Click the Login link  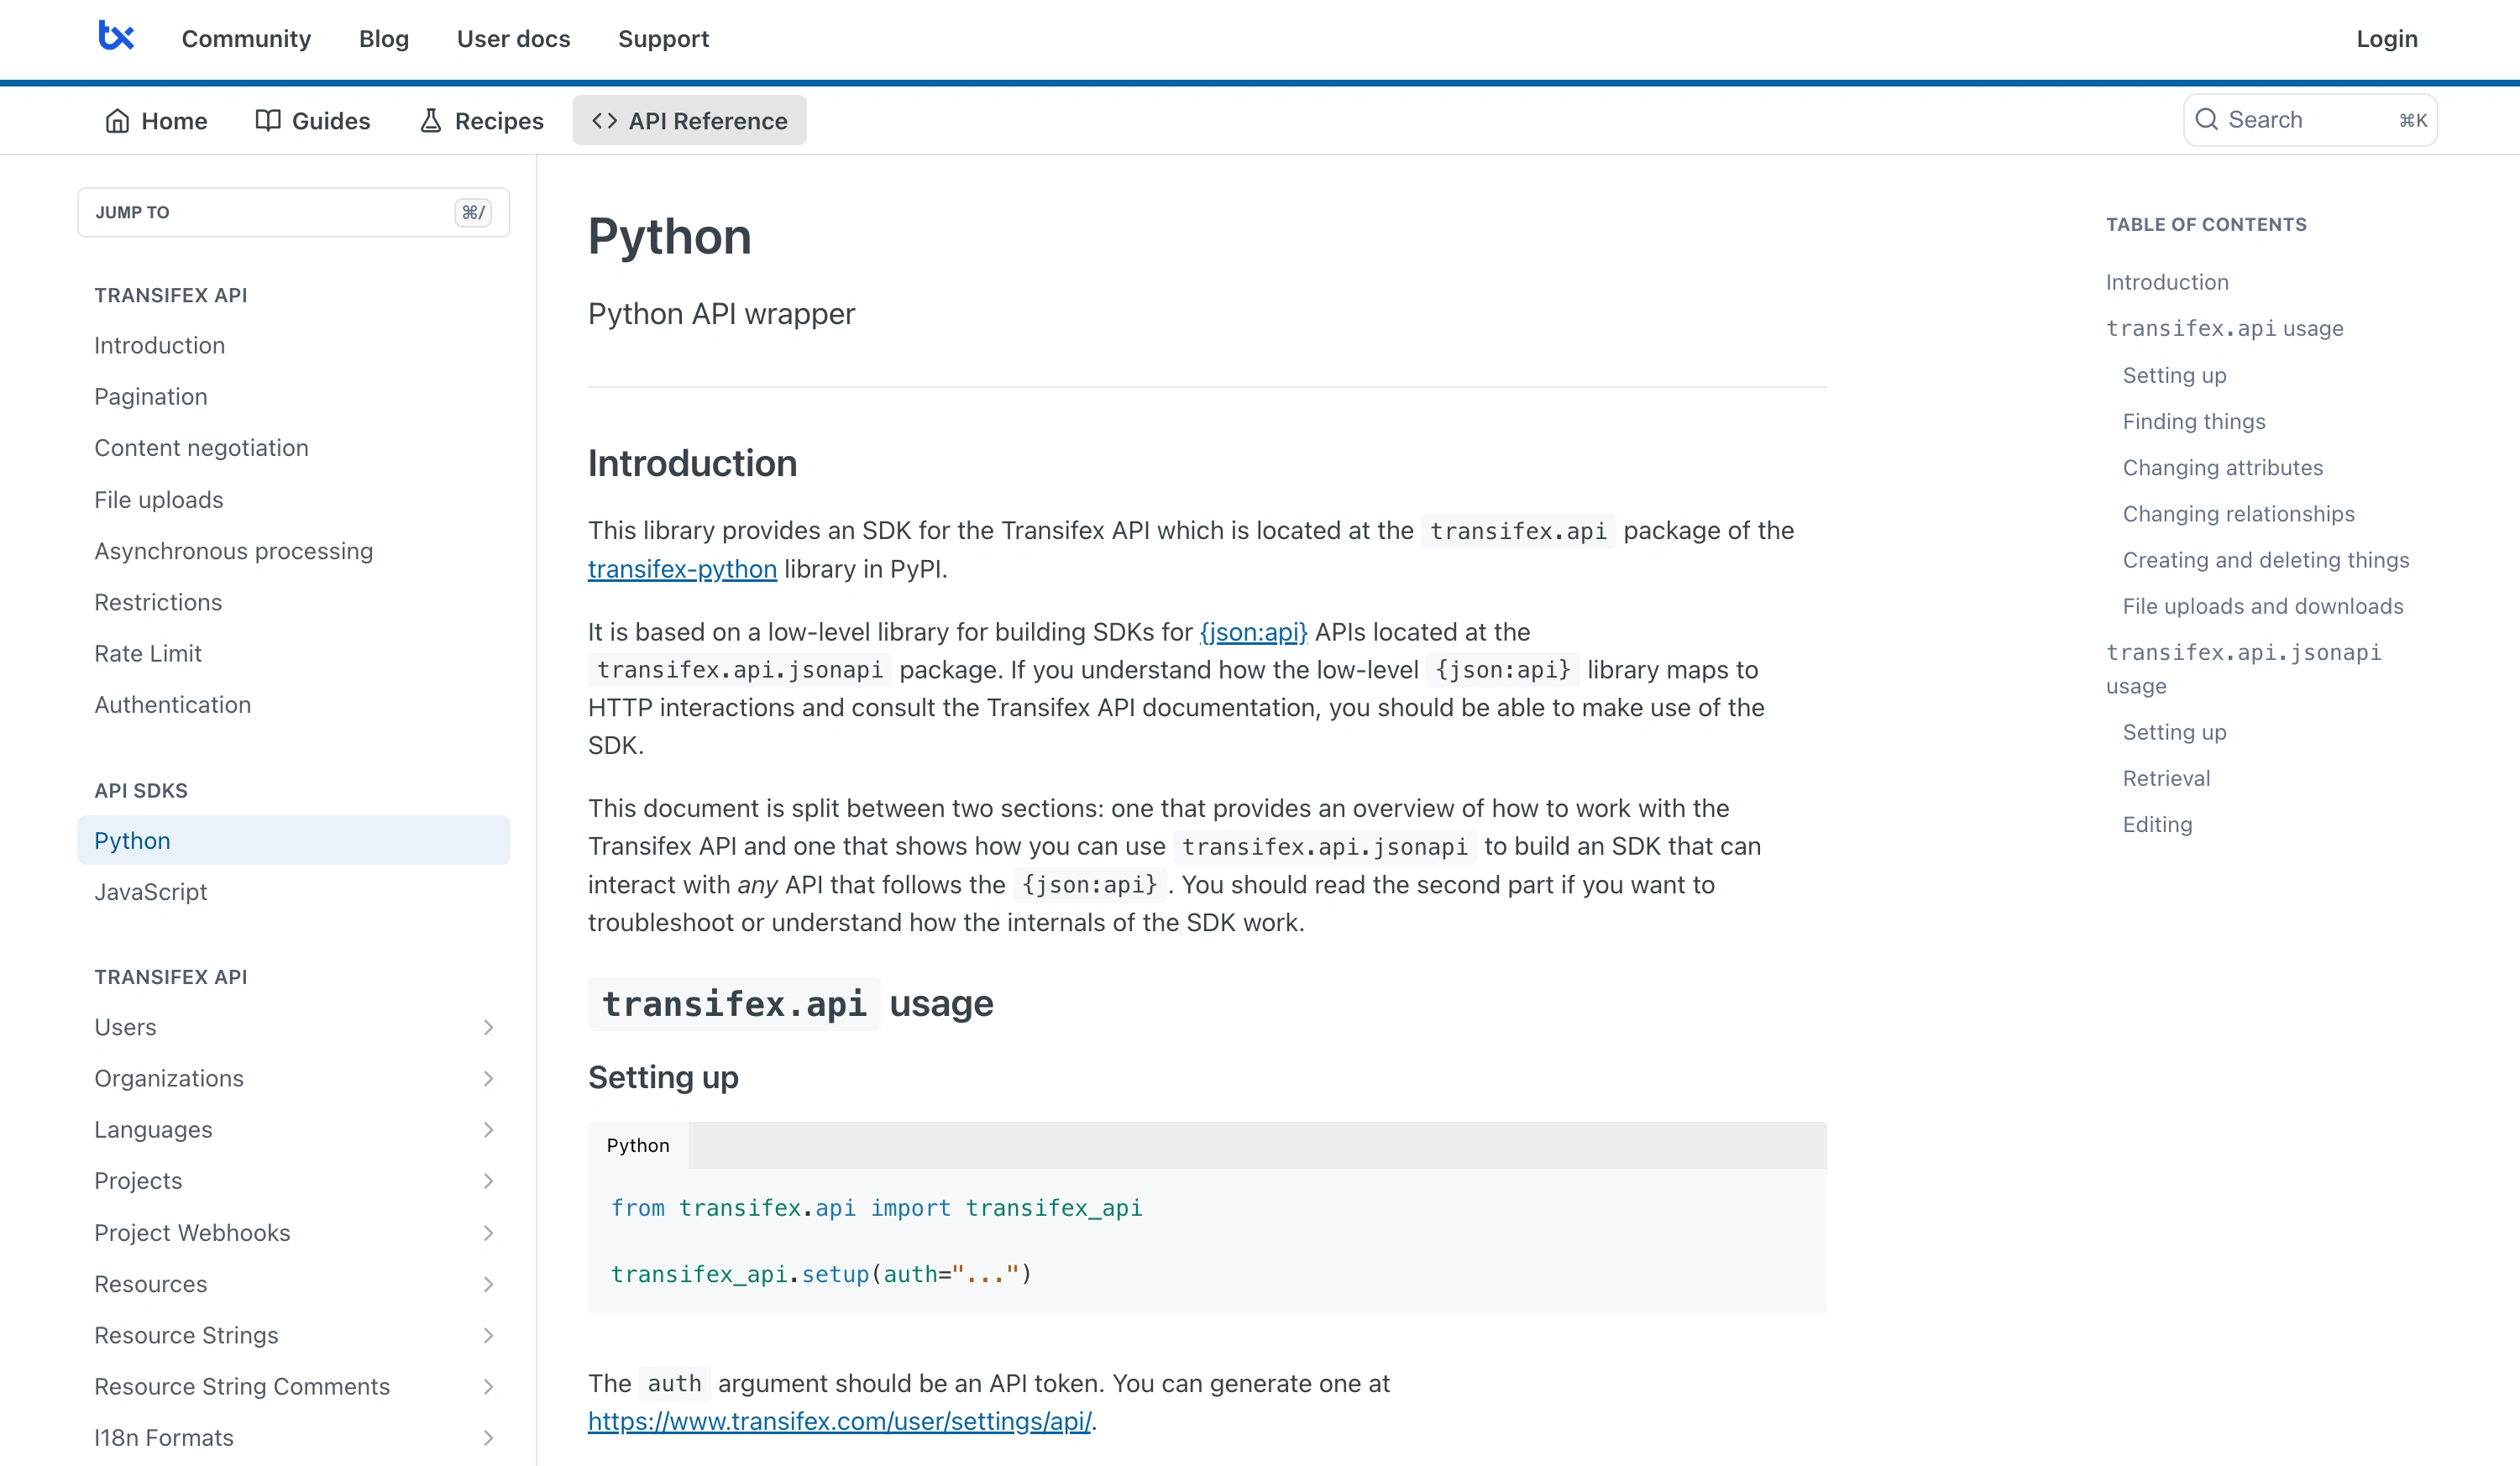(2386, 38)
